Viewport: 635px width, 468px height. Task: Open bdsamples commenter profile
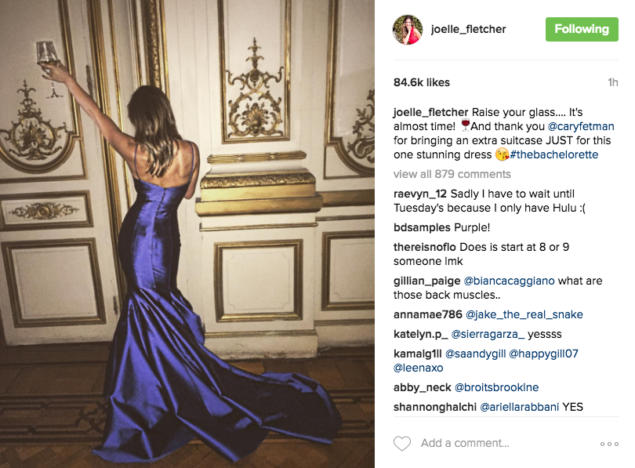(422, 228)
